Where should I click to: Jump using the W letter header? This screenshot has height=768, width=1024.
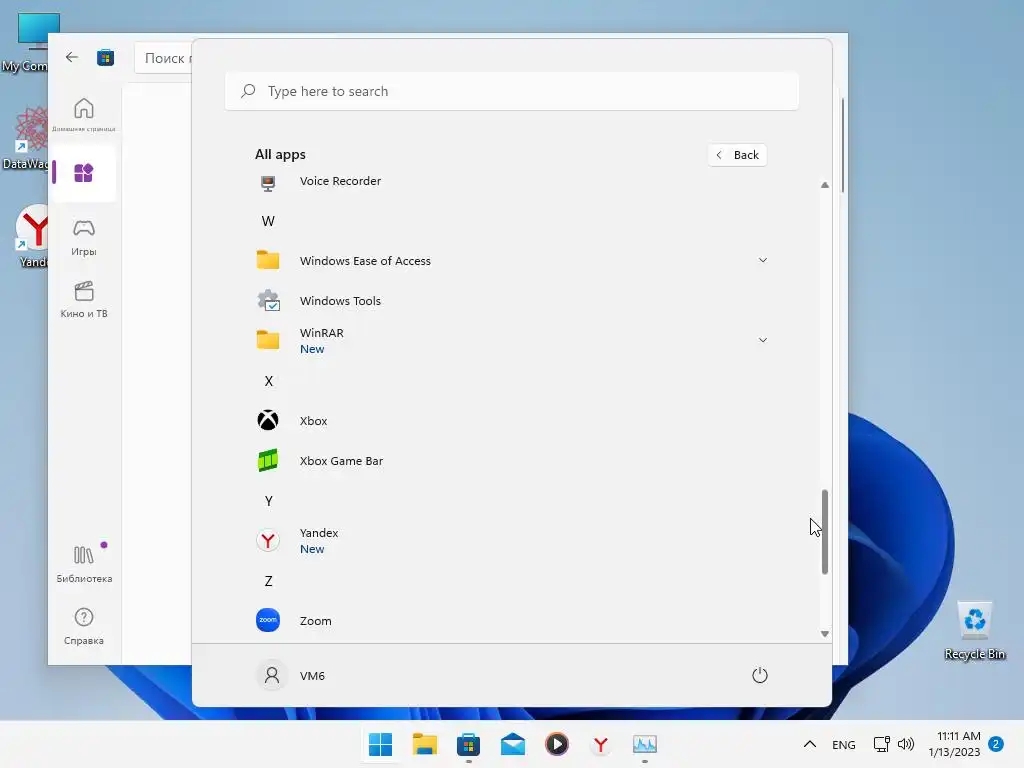268,221
